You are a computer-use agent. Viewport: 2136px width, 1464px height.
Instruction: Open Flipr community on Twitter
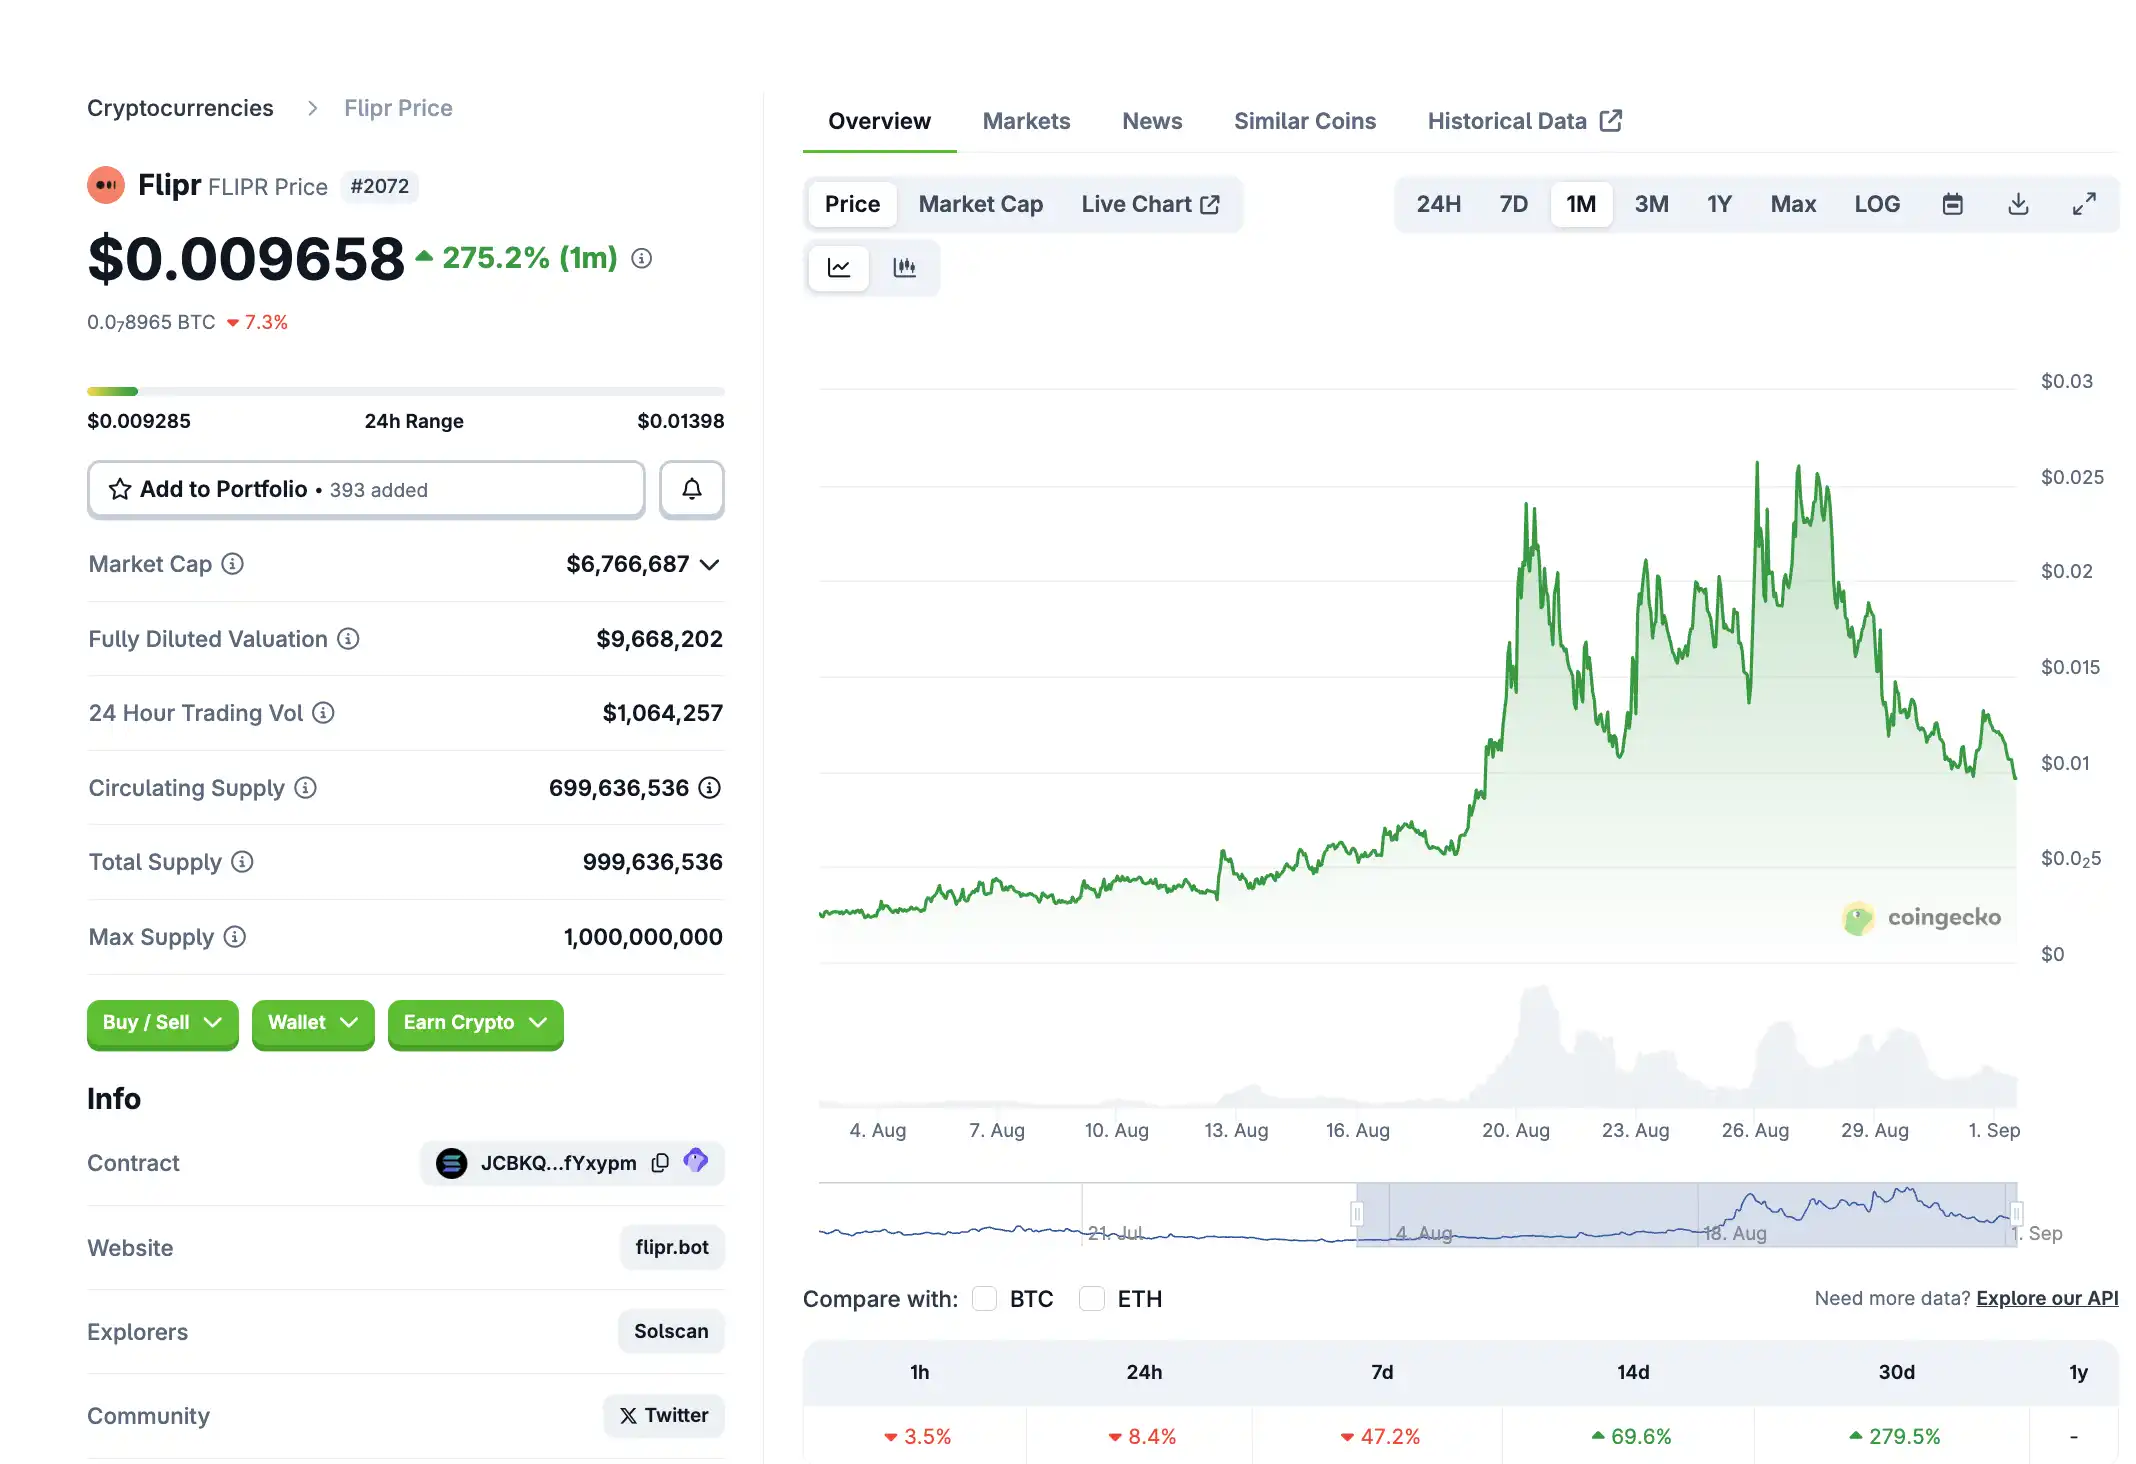pos(663,1415)
